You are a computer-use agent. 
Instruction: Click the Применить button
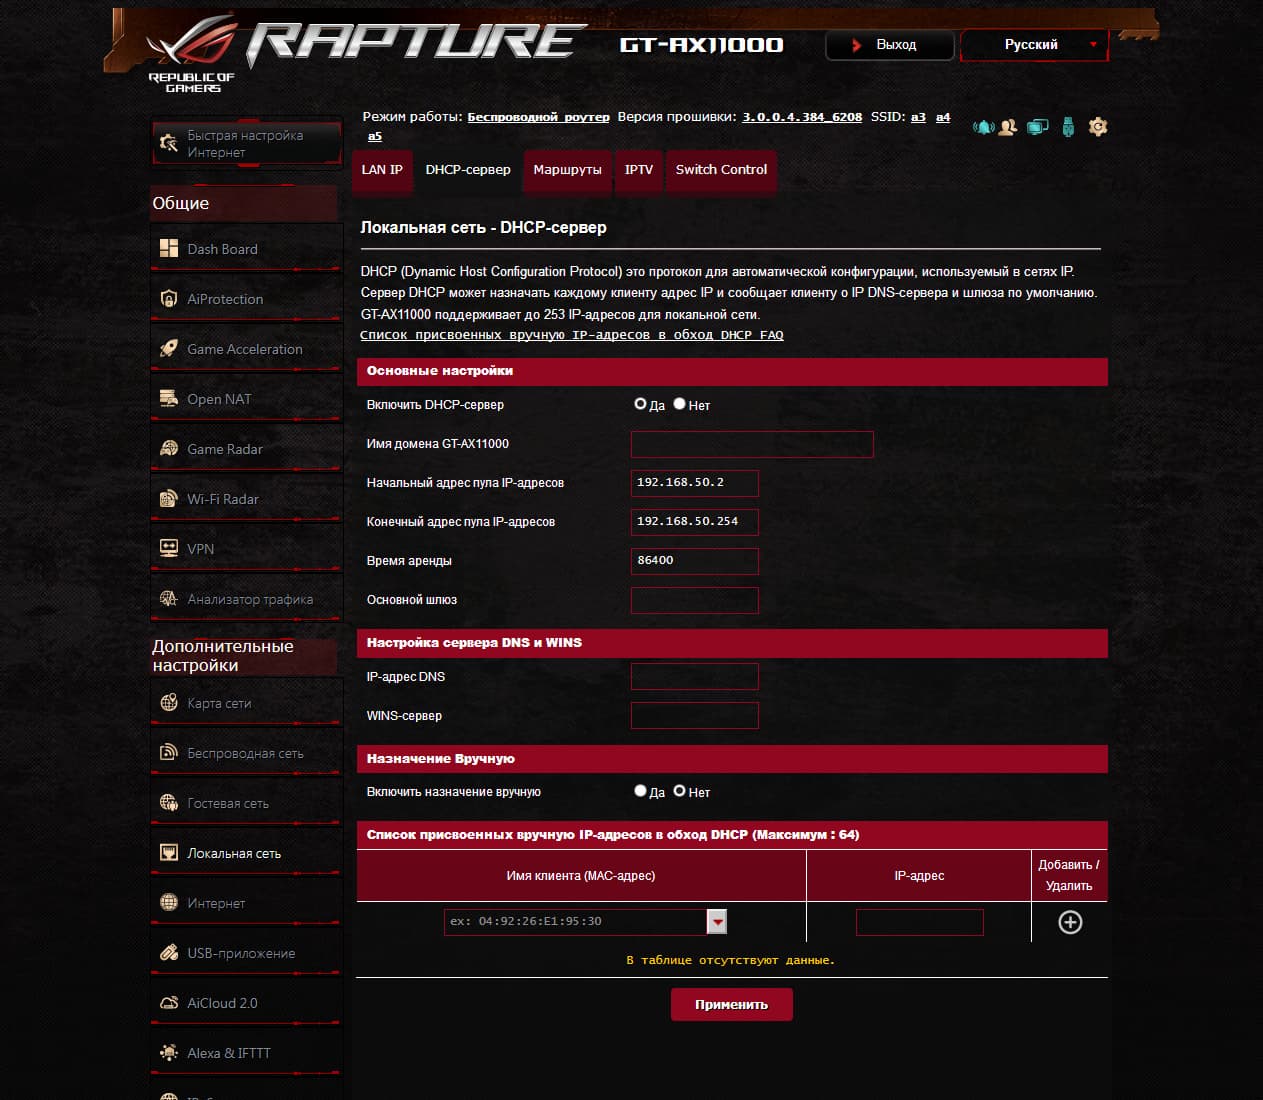(x=732, y=1004)
